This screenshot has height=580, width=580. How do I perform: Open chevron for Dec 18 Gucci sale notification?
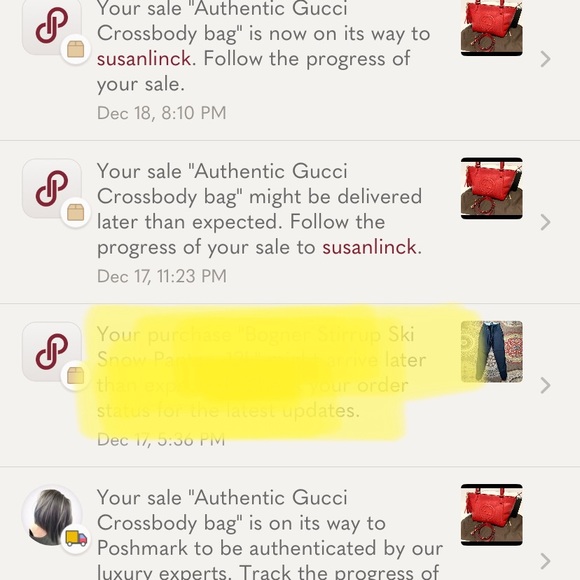tap(545, 59)
